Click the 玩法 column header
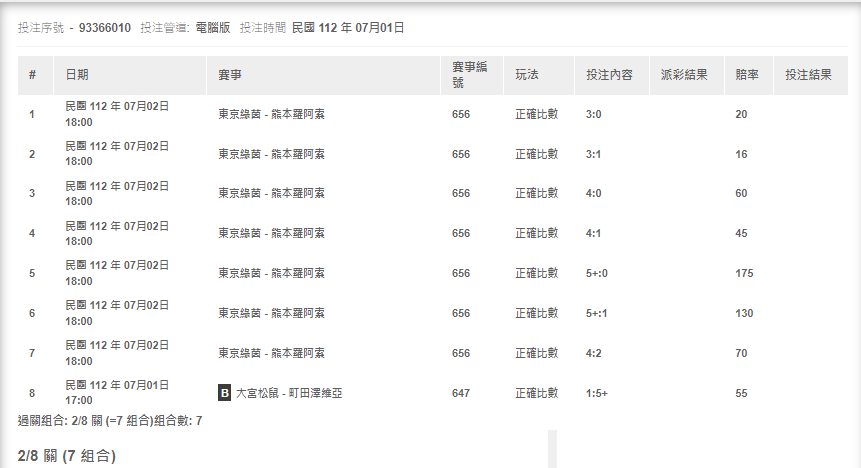The image size is (861, 468). [527, 75]
